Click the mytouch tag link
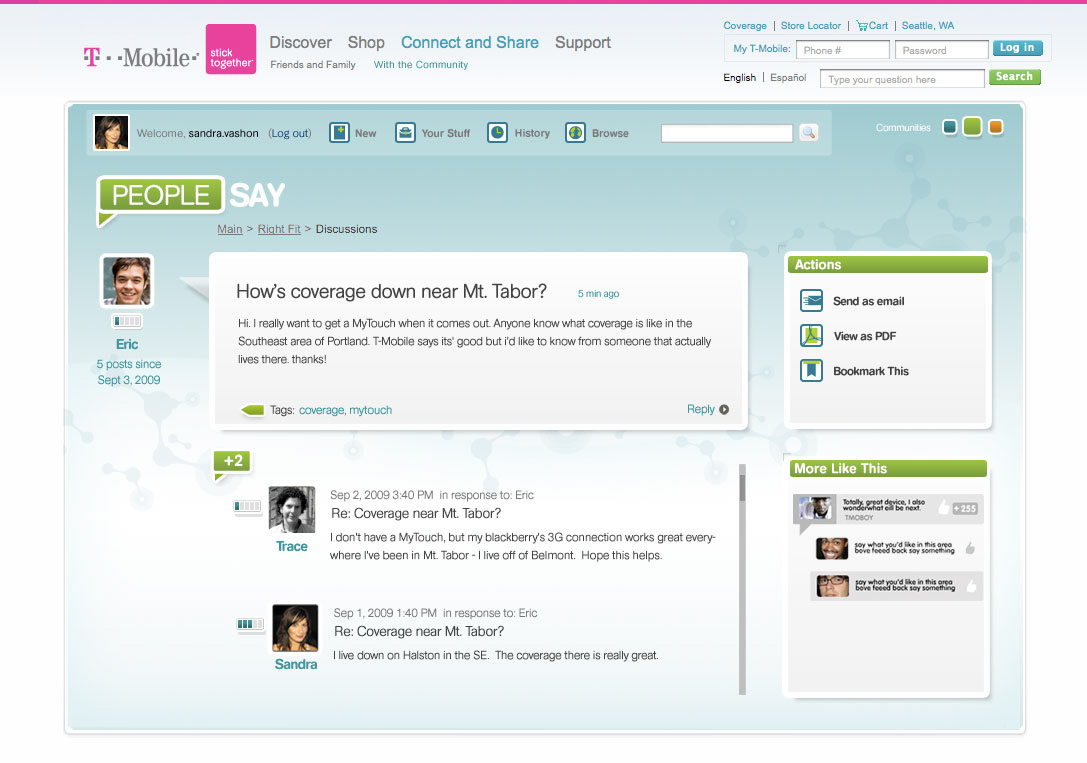This screenshot has height=763, width=1087. coord(370,410)
